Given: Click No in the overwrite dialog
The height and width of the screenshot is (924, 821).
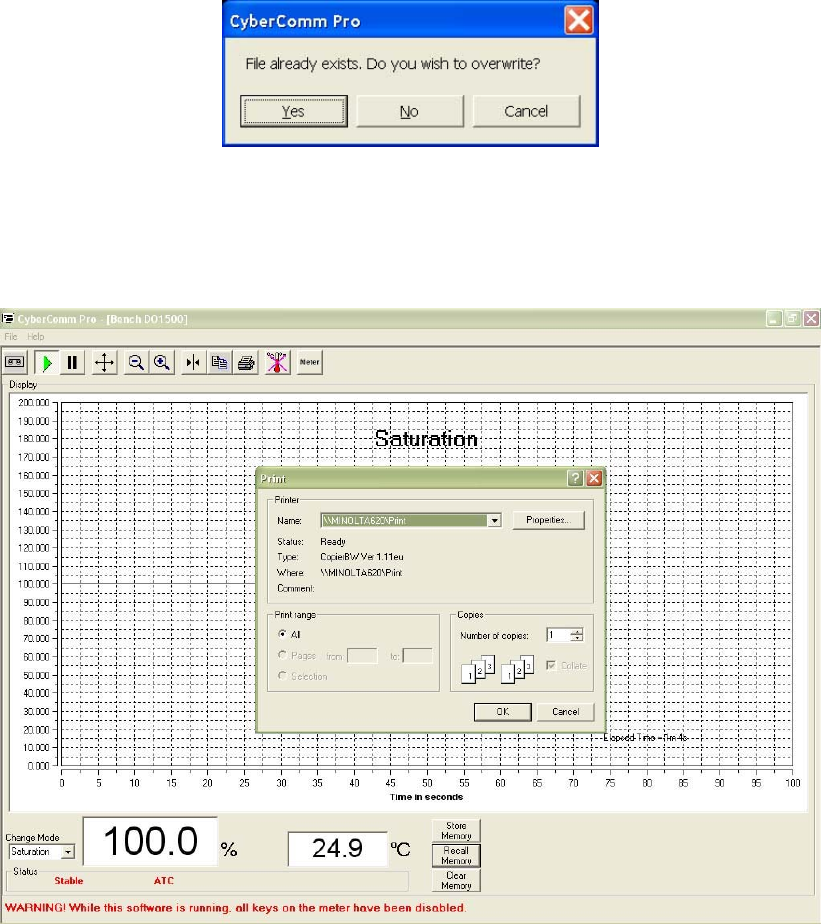Looking at the screenshot, I should tap(410, 111).
